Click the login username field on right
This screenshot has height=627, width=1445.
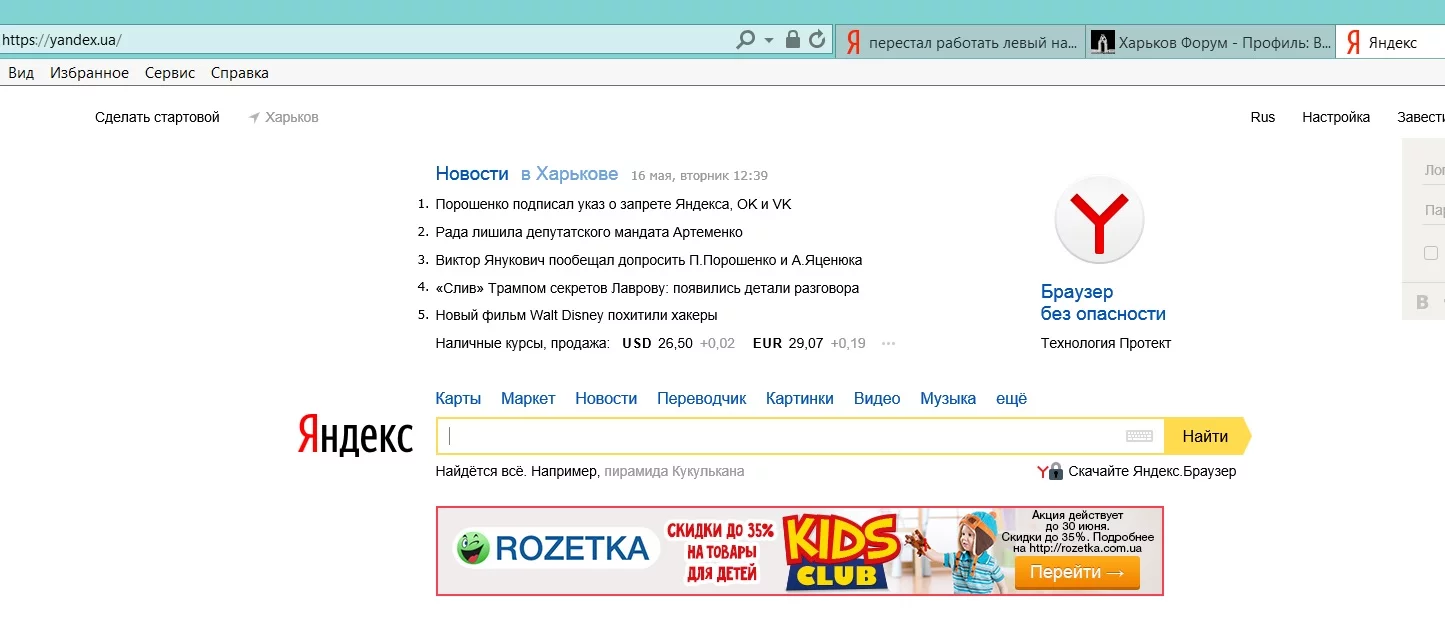[x=1433, y=170]
